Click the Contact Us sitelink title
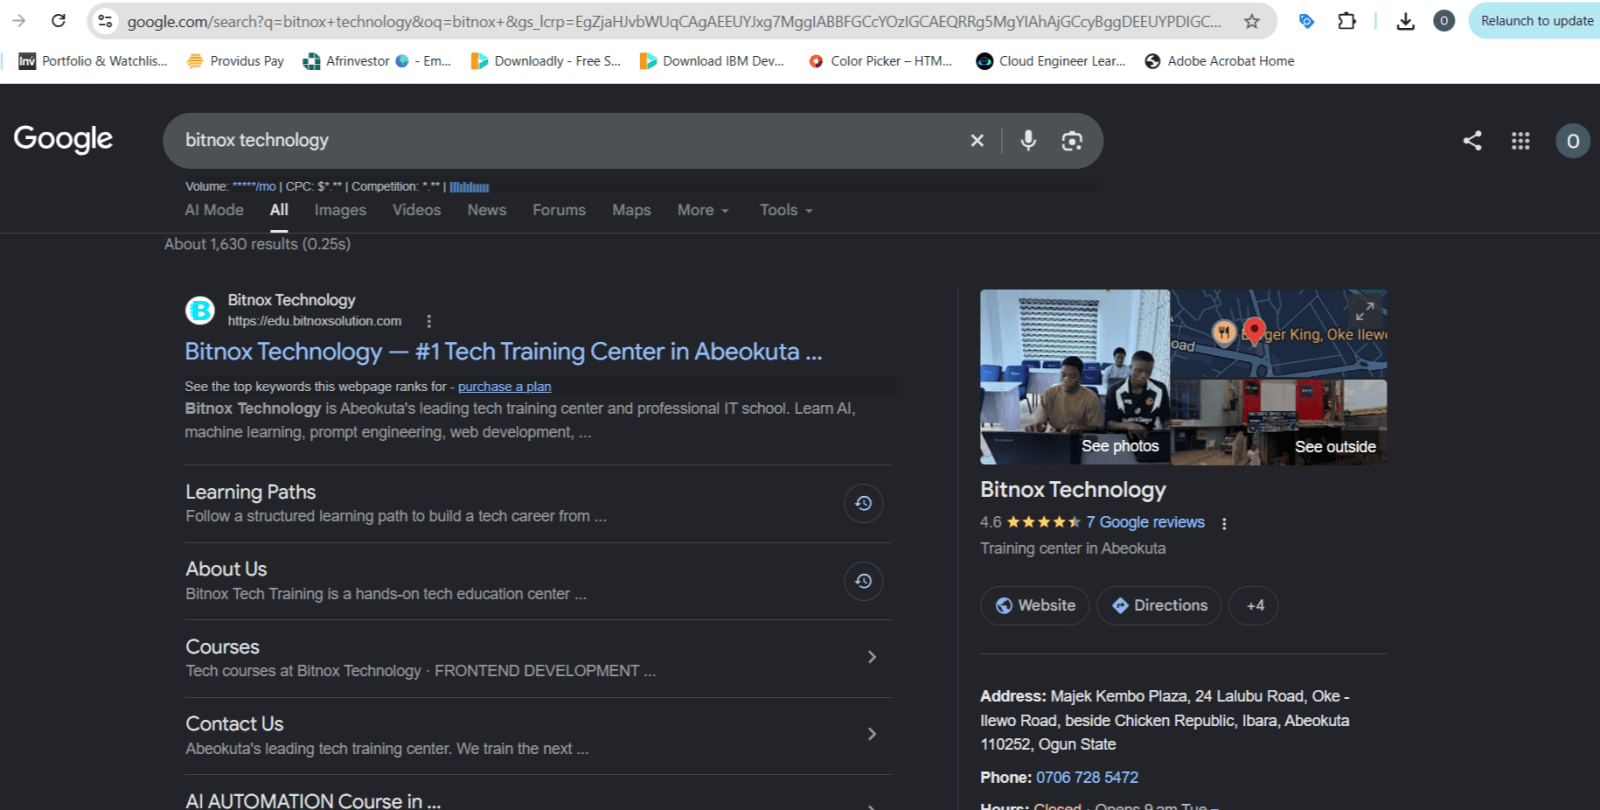The image size is (1600, 810). coord(234,724)
